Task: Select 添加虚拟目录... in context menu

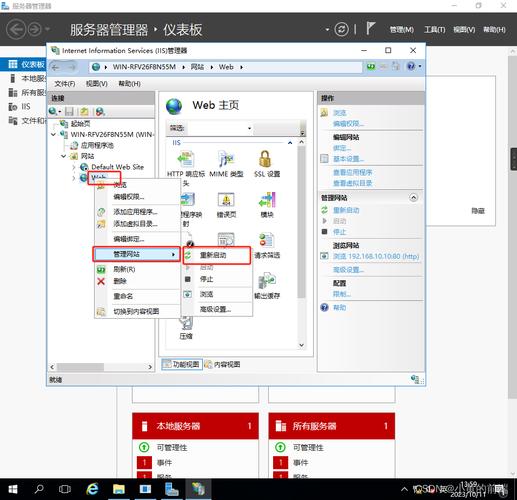Action: pos(137,224)
